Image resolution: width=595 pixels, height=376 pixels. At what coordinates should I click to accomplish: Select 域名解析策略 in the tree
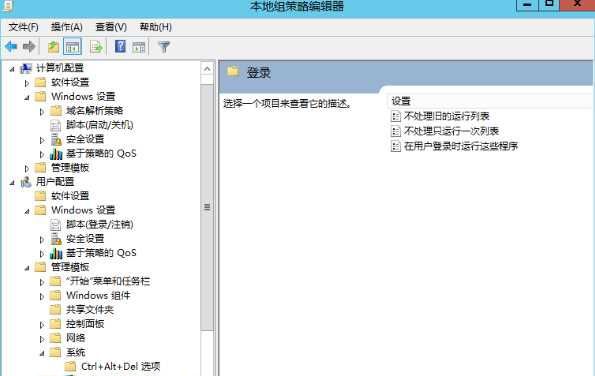click(94, 111)
